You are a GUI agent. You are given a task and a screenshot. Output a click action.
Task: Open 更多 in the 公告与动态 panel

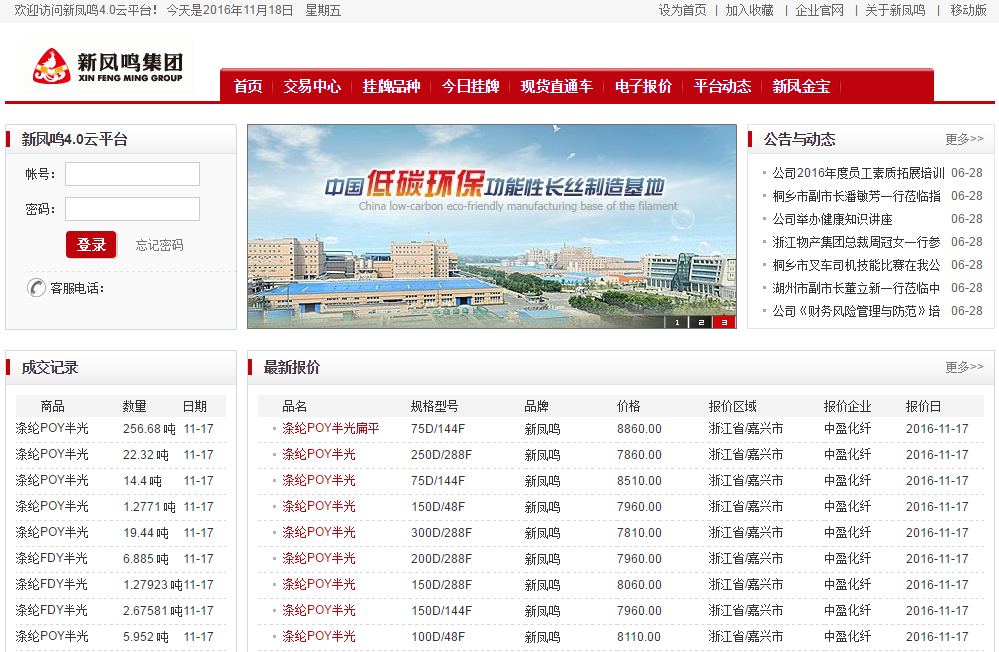[964, 139]
